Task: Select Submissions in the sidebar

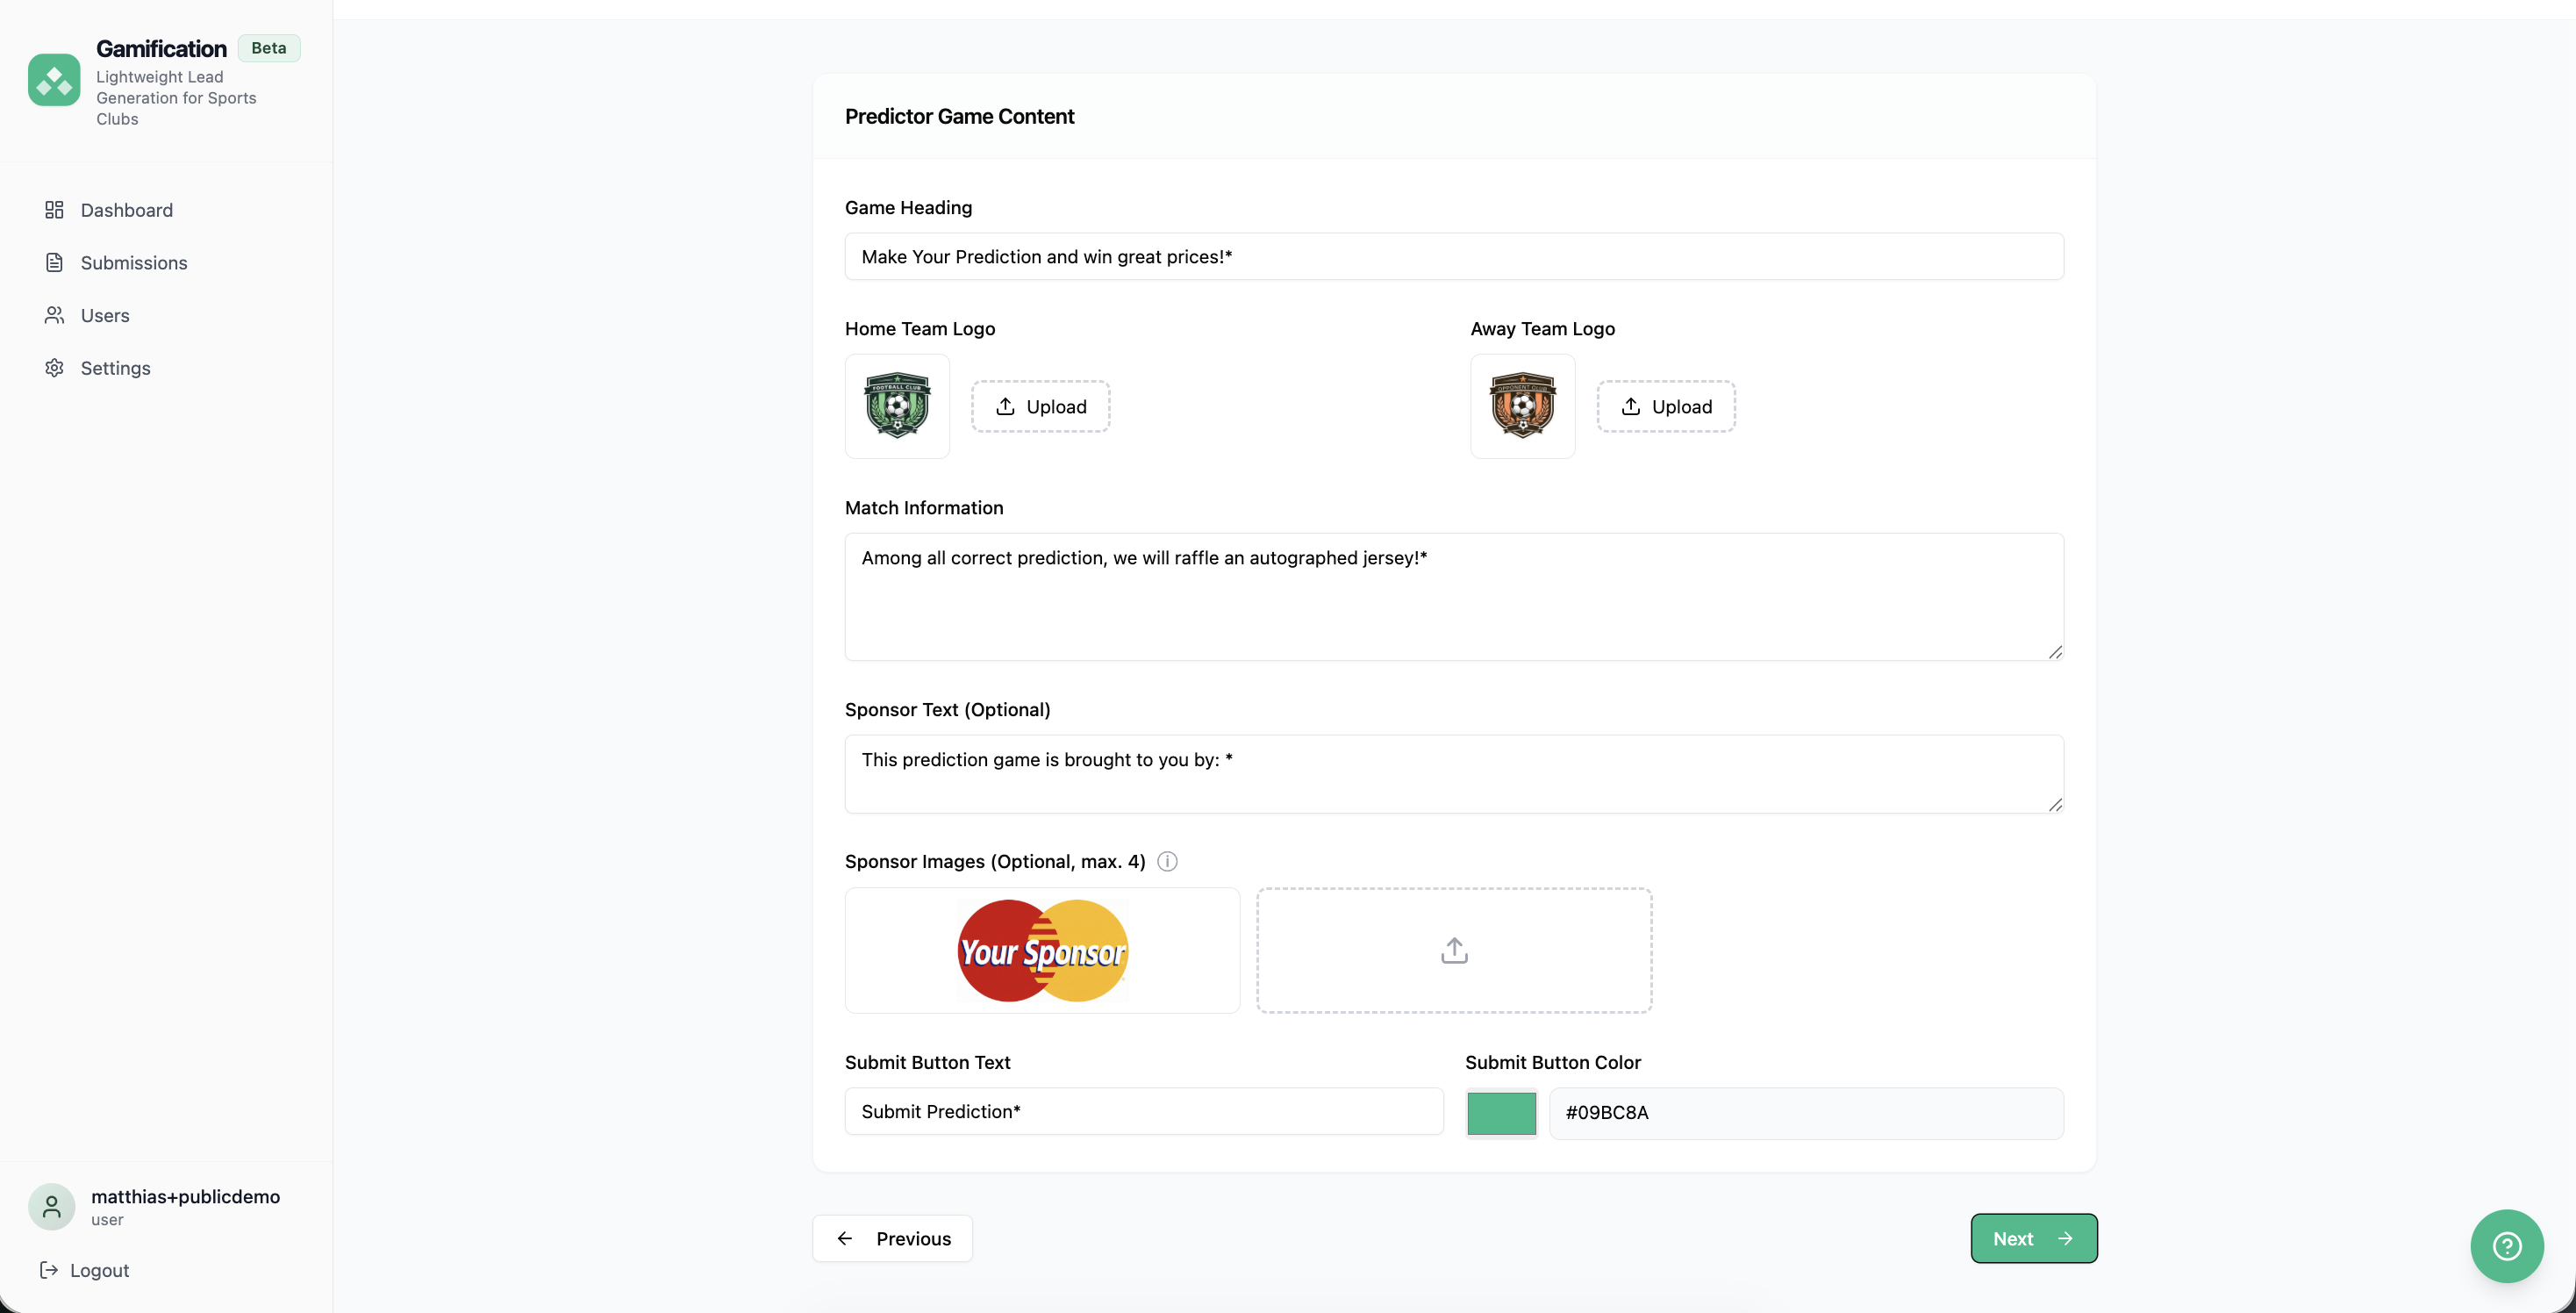Action: coord(133,262)
